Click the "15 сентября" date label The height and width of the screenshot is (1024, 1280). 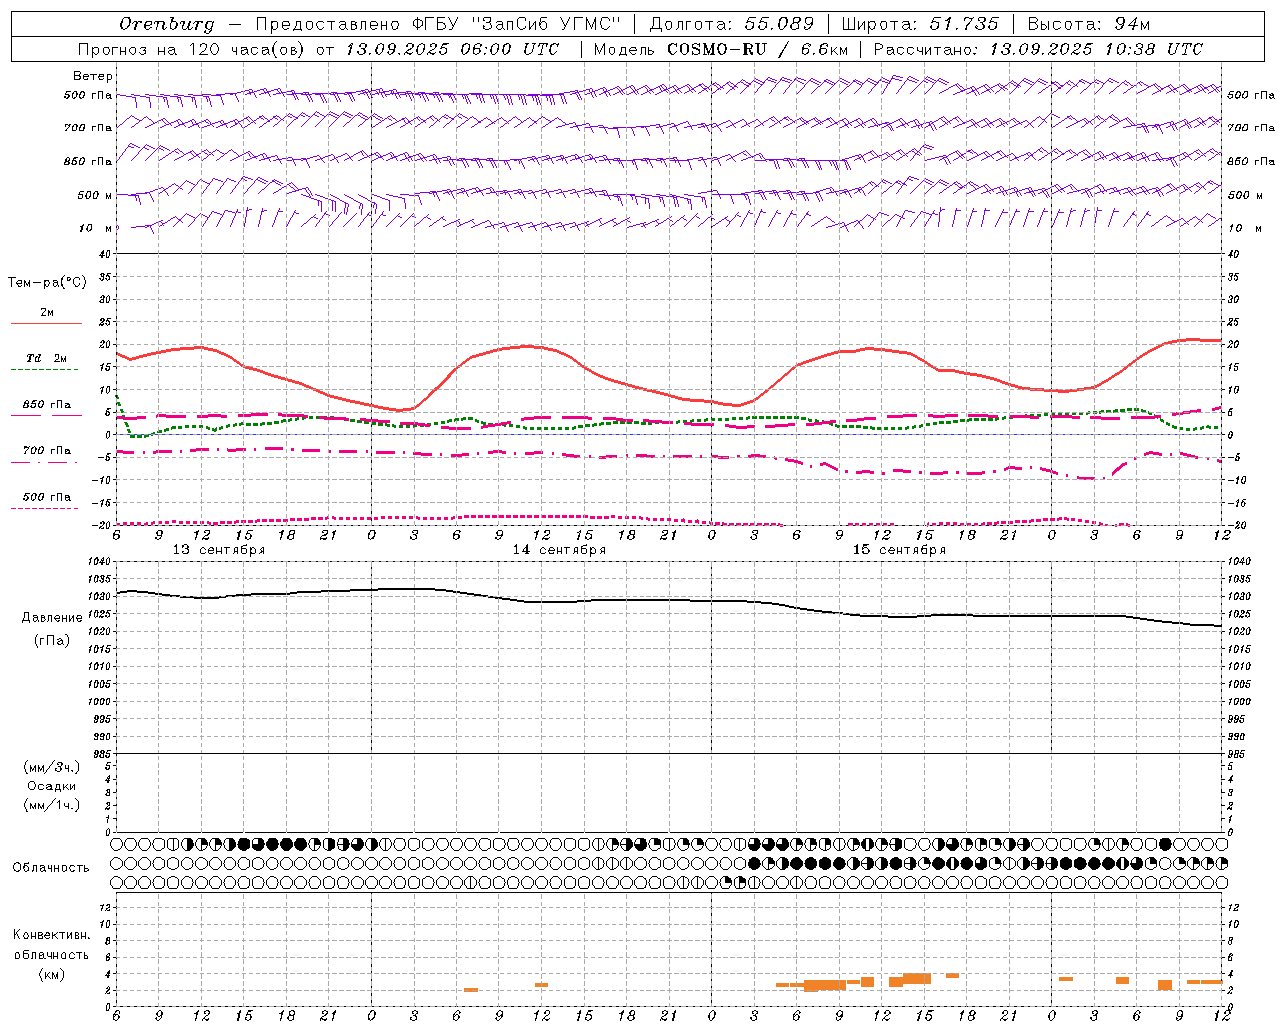899,550
